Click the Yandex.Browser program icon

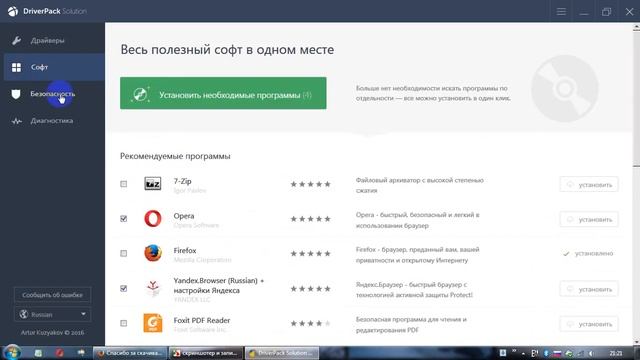tap(153, 288)
